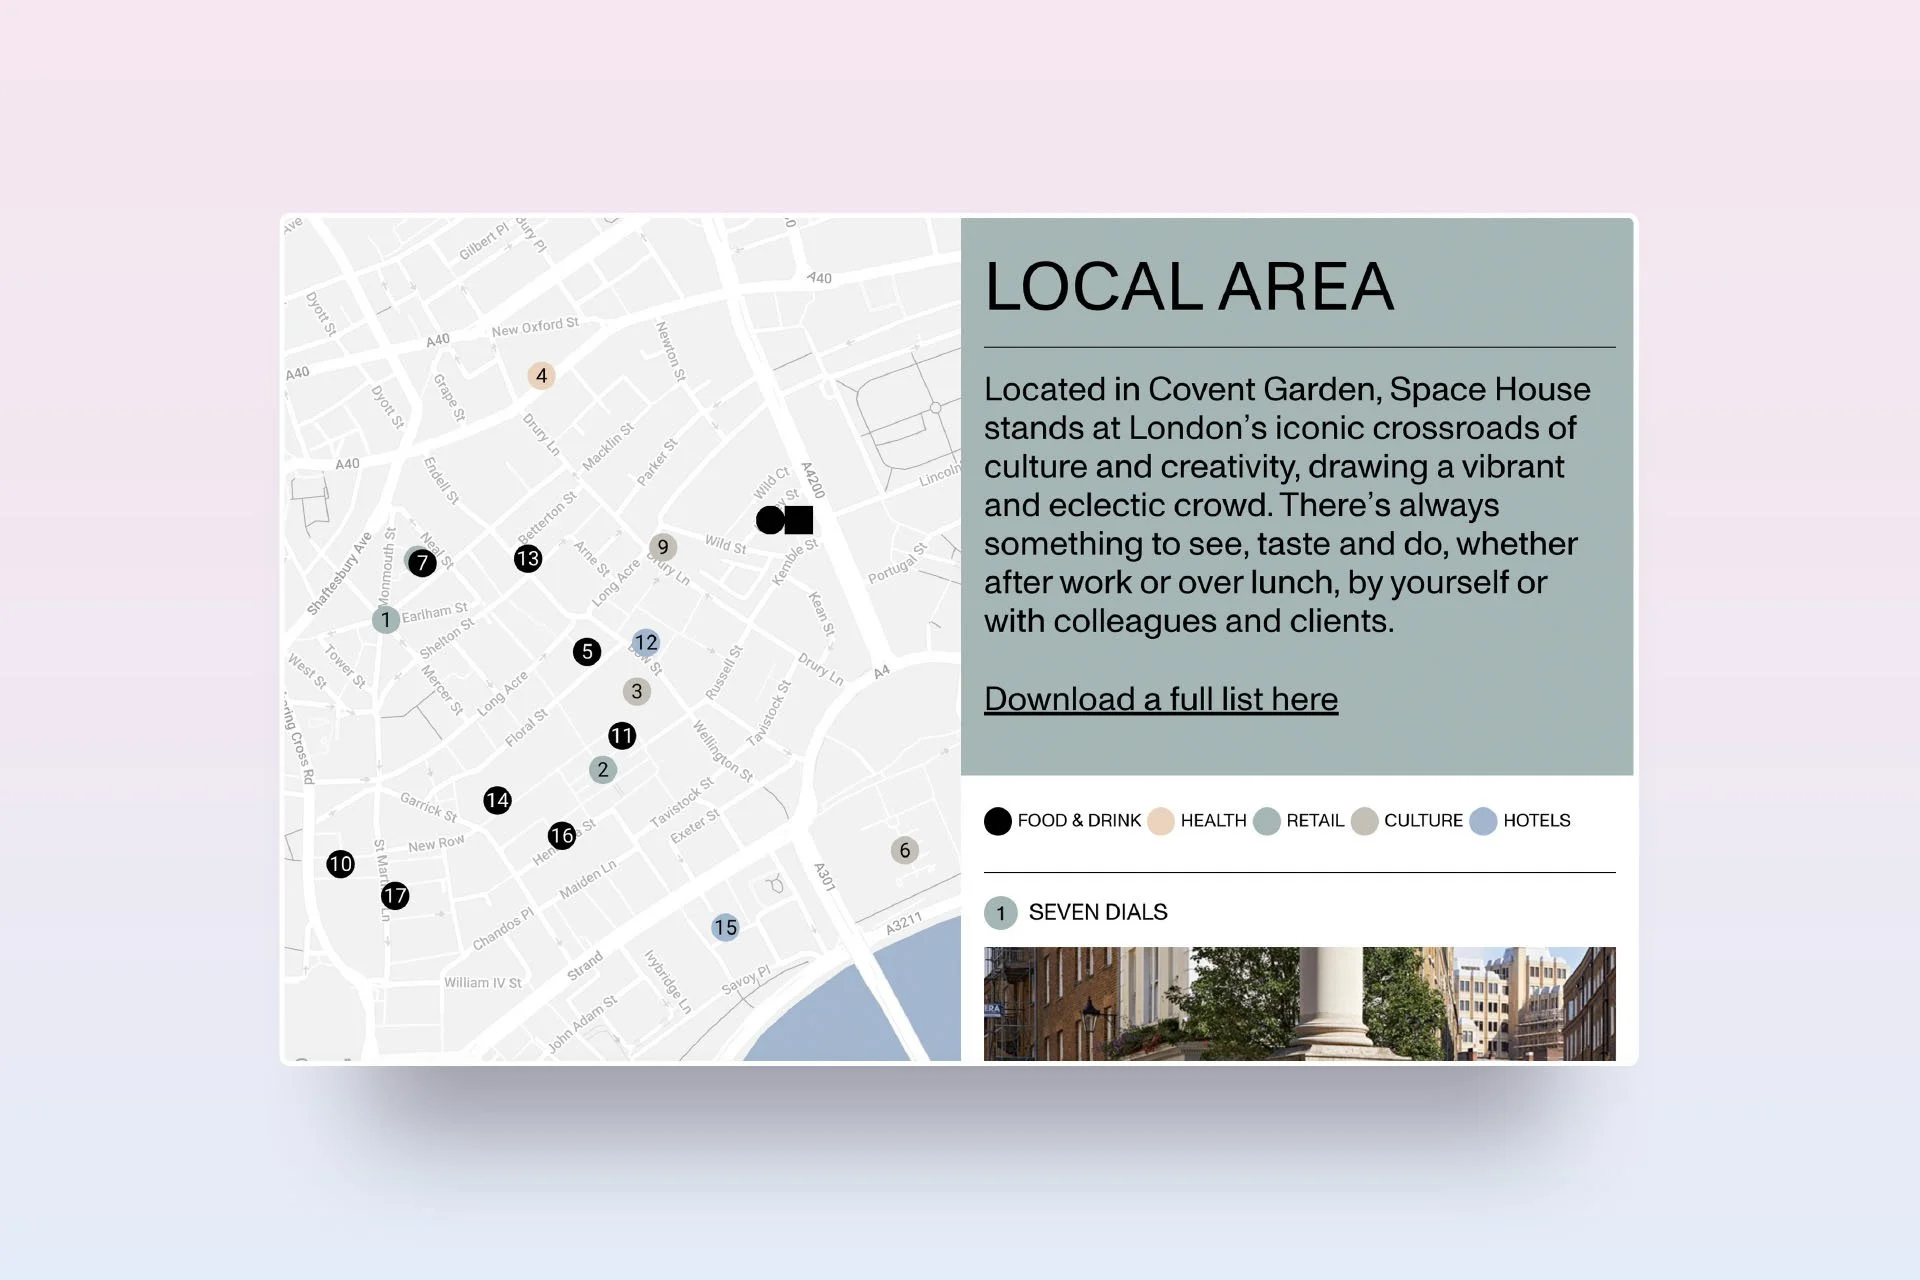
Task: Toggle the Retail category filter
Action: [1299, 821]
